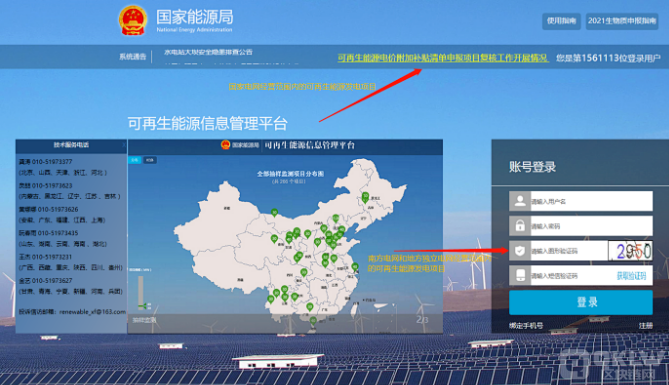Click the blue 登录 login button

coord(581,302)
